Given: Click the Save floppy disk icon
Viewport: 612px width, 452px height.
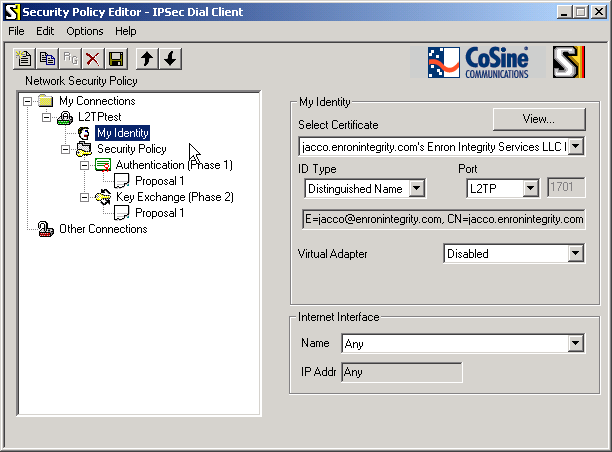Looking at the screenshot, I should 116,59.
